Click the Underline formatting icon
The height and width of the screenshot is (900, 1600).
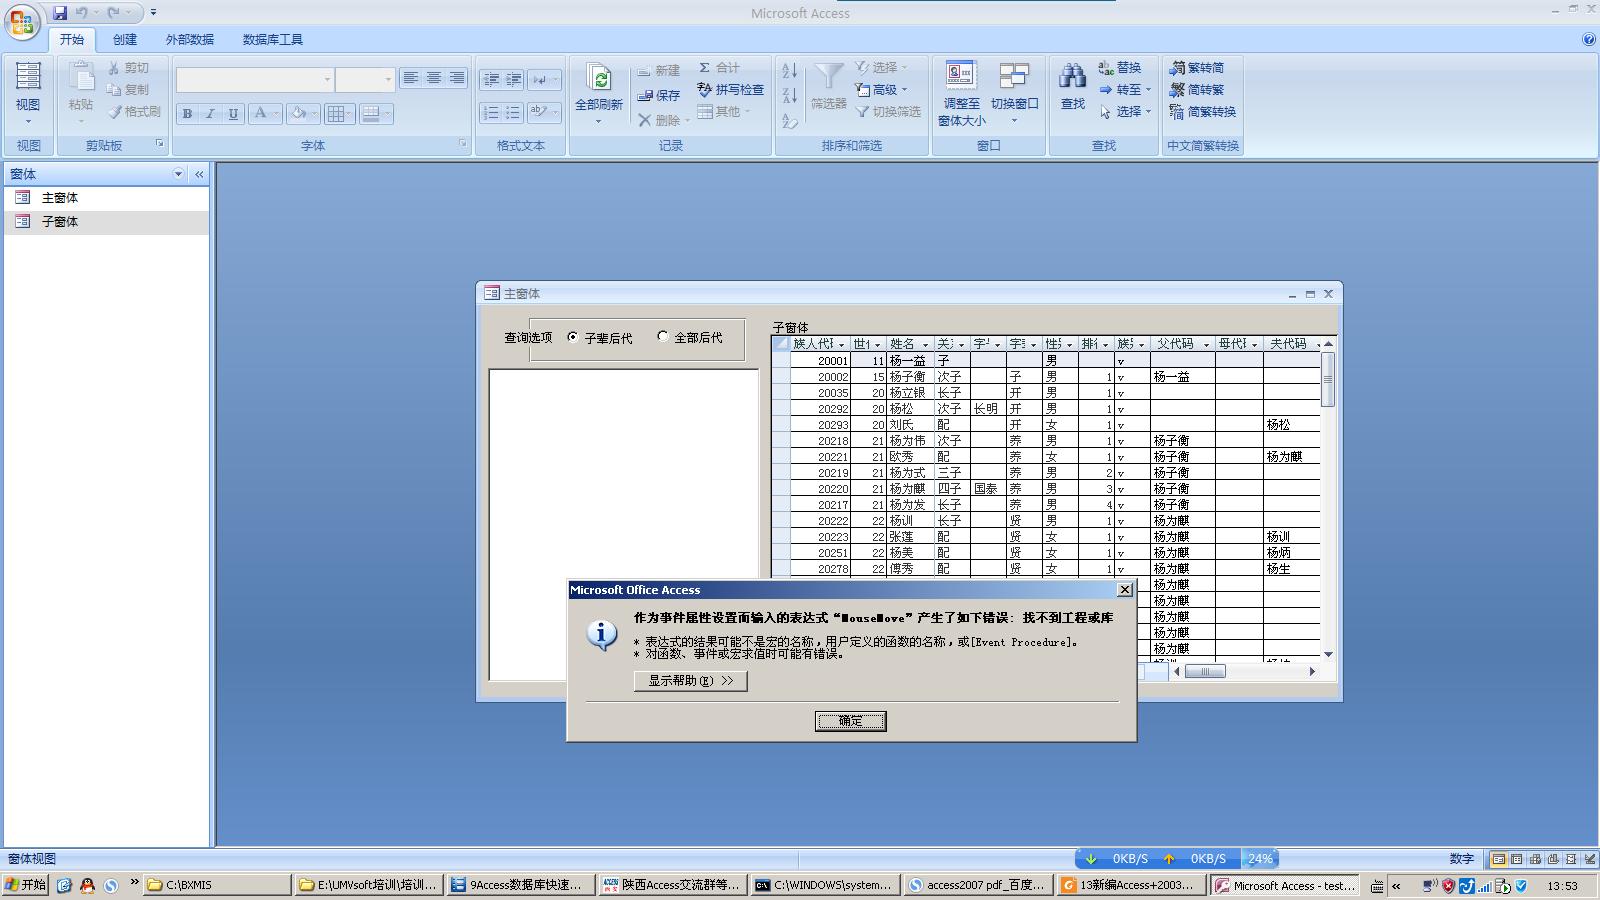click(x=233, y=113)
